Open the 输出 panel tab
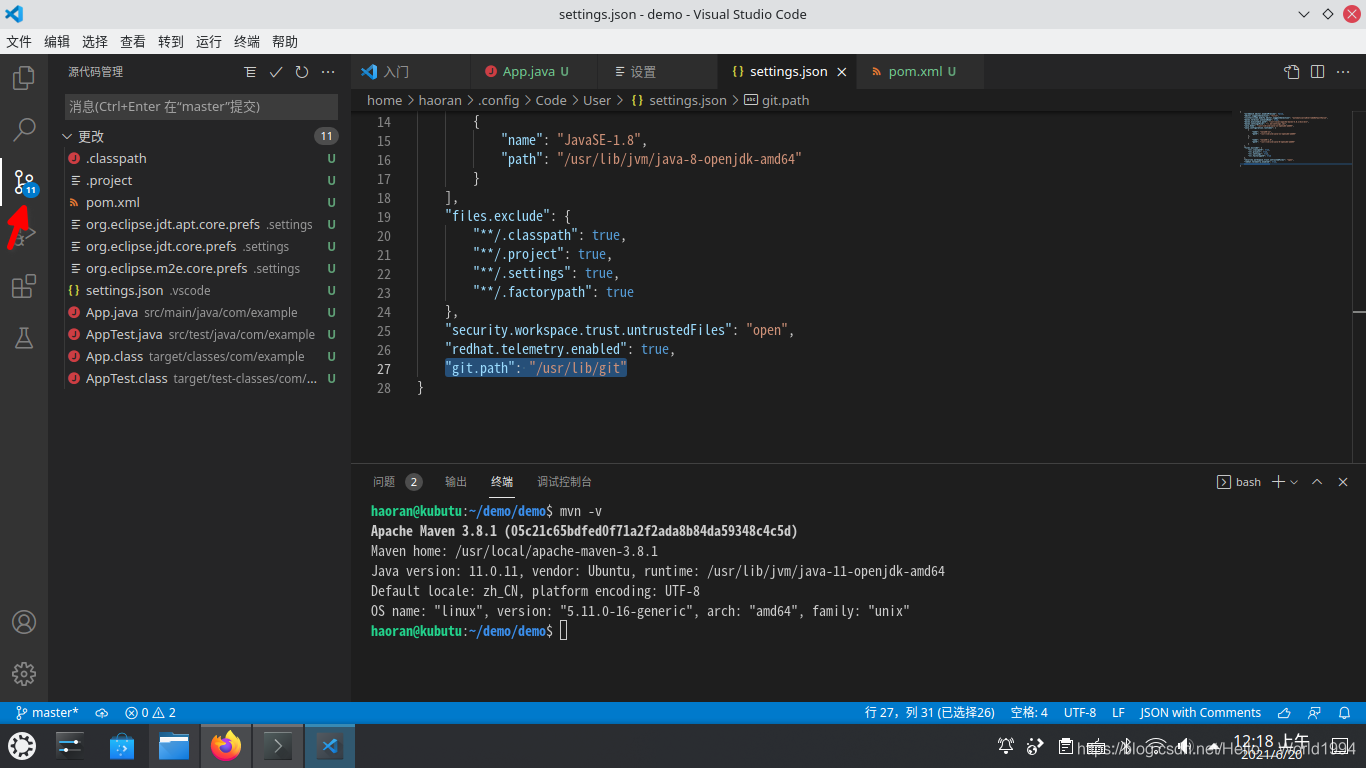 (x=456, y=482)
